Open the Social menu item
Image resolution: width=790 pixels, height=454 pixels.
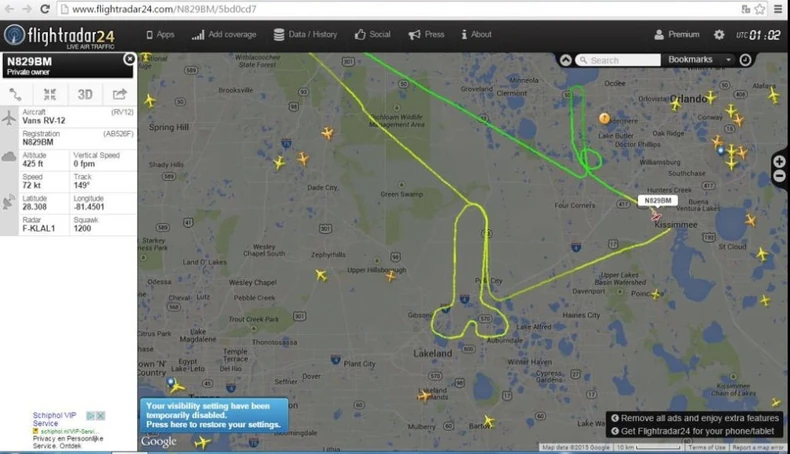coord(372,34)
